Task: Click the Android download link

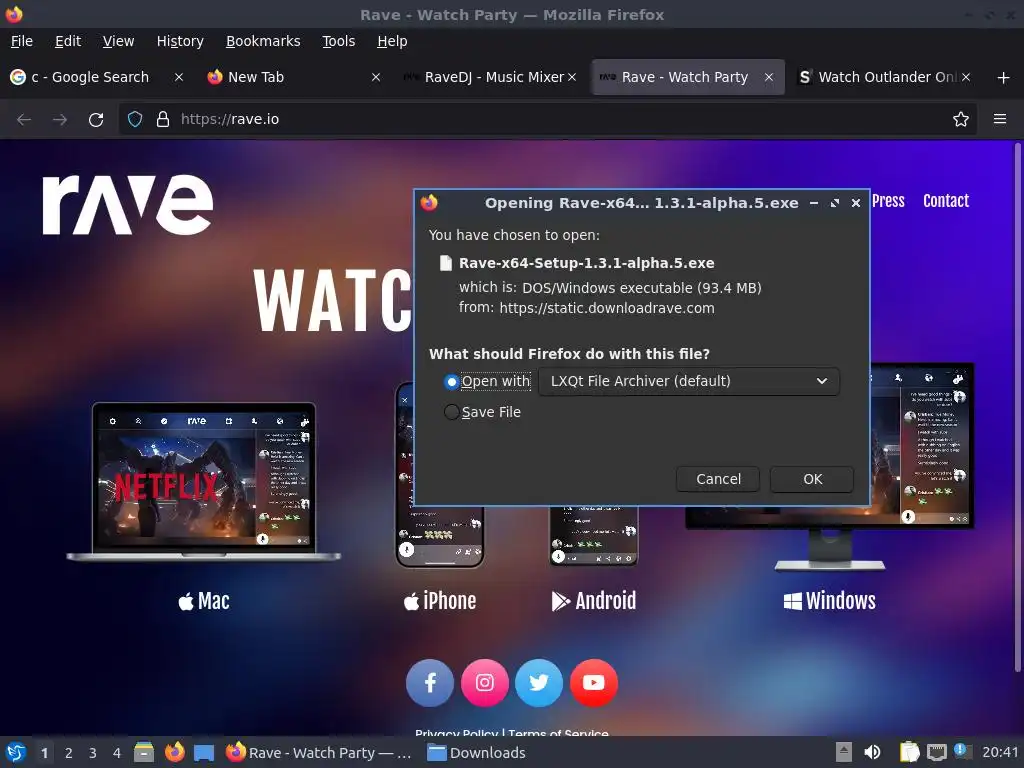Action: (594, 601)
